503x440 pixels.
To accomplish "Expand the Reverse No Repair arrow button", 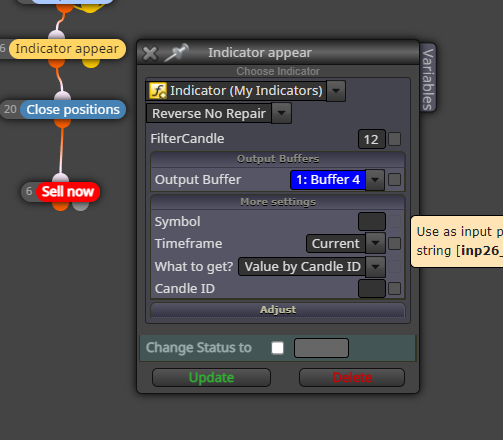I will (x=282, y=113).
